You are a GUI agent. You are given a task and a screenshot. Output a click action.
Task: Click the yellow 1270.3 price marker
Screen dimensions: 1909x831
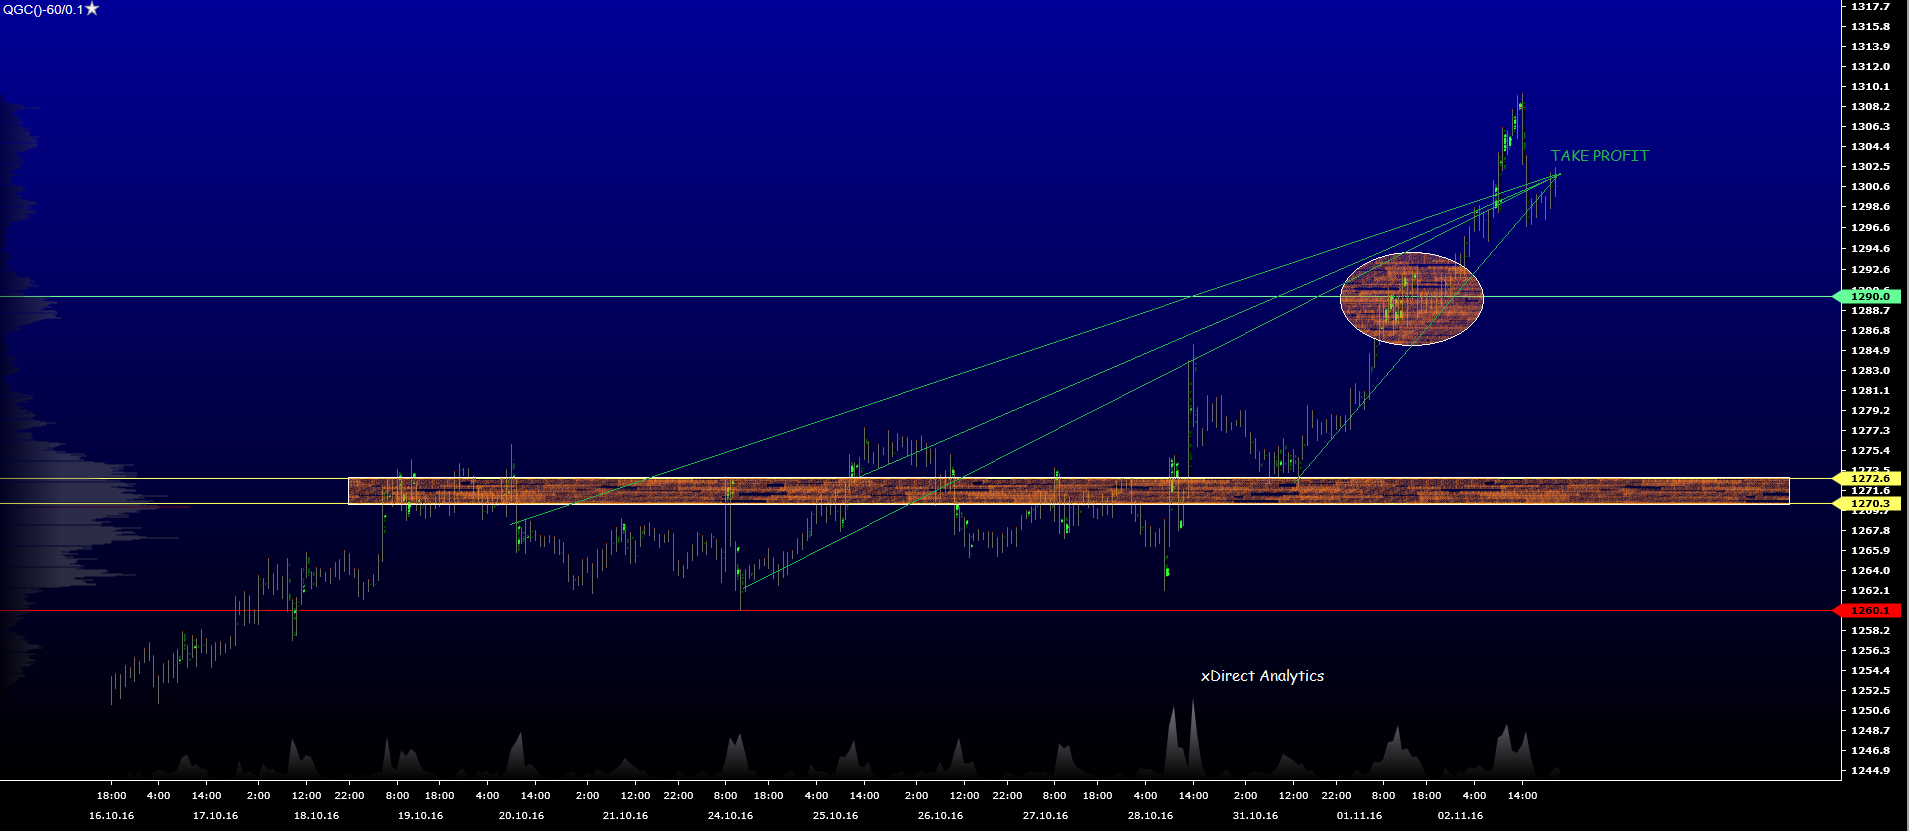tap(1869, 503)
